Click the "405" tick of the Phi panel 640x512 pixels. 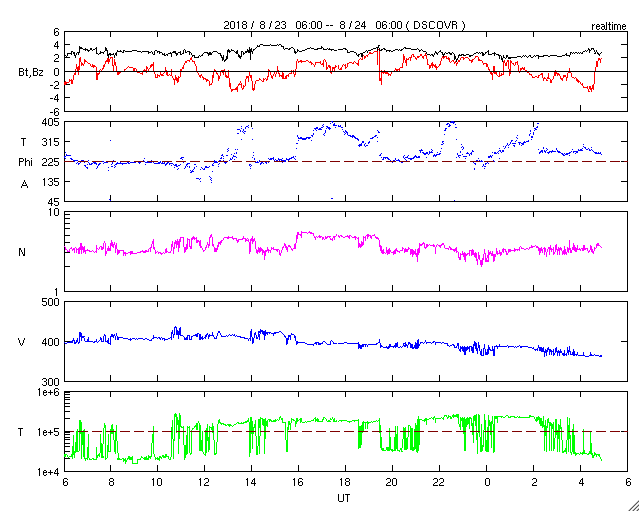[51, 122]
